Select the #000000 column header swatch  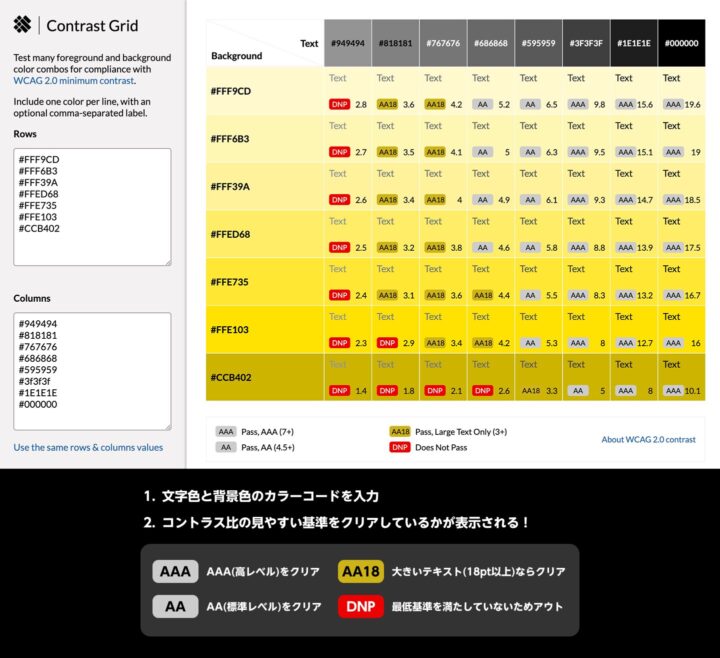[681, 43]
